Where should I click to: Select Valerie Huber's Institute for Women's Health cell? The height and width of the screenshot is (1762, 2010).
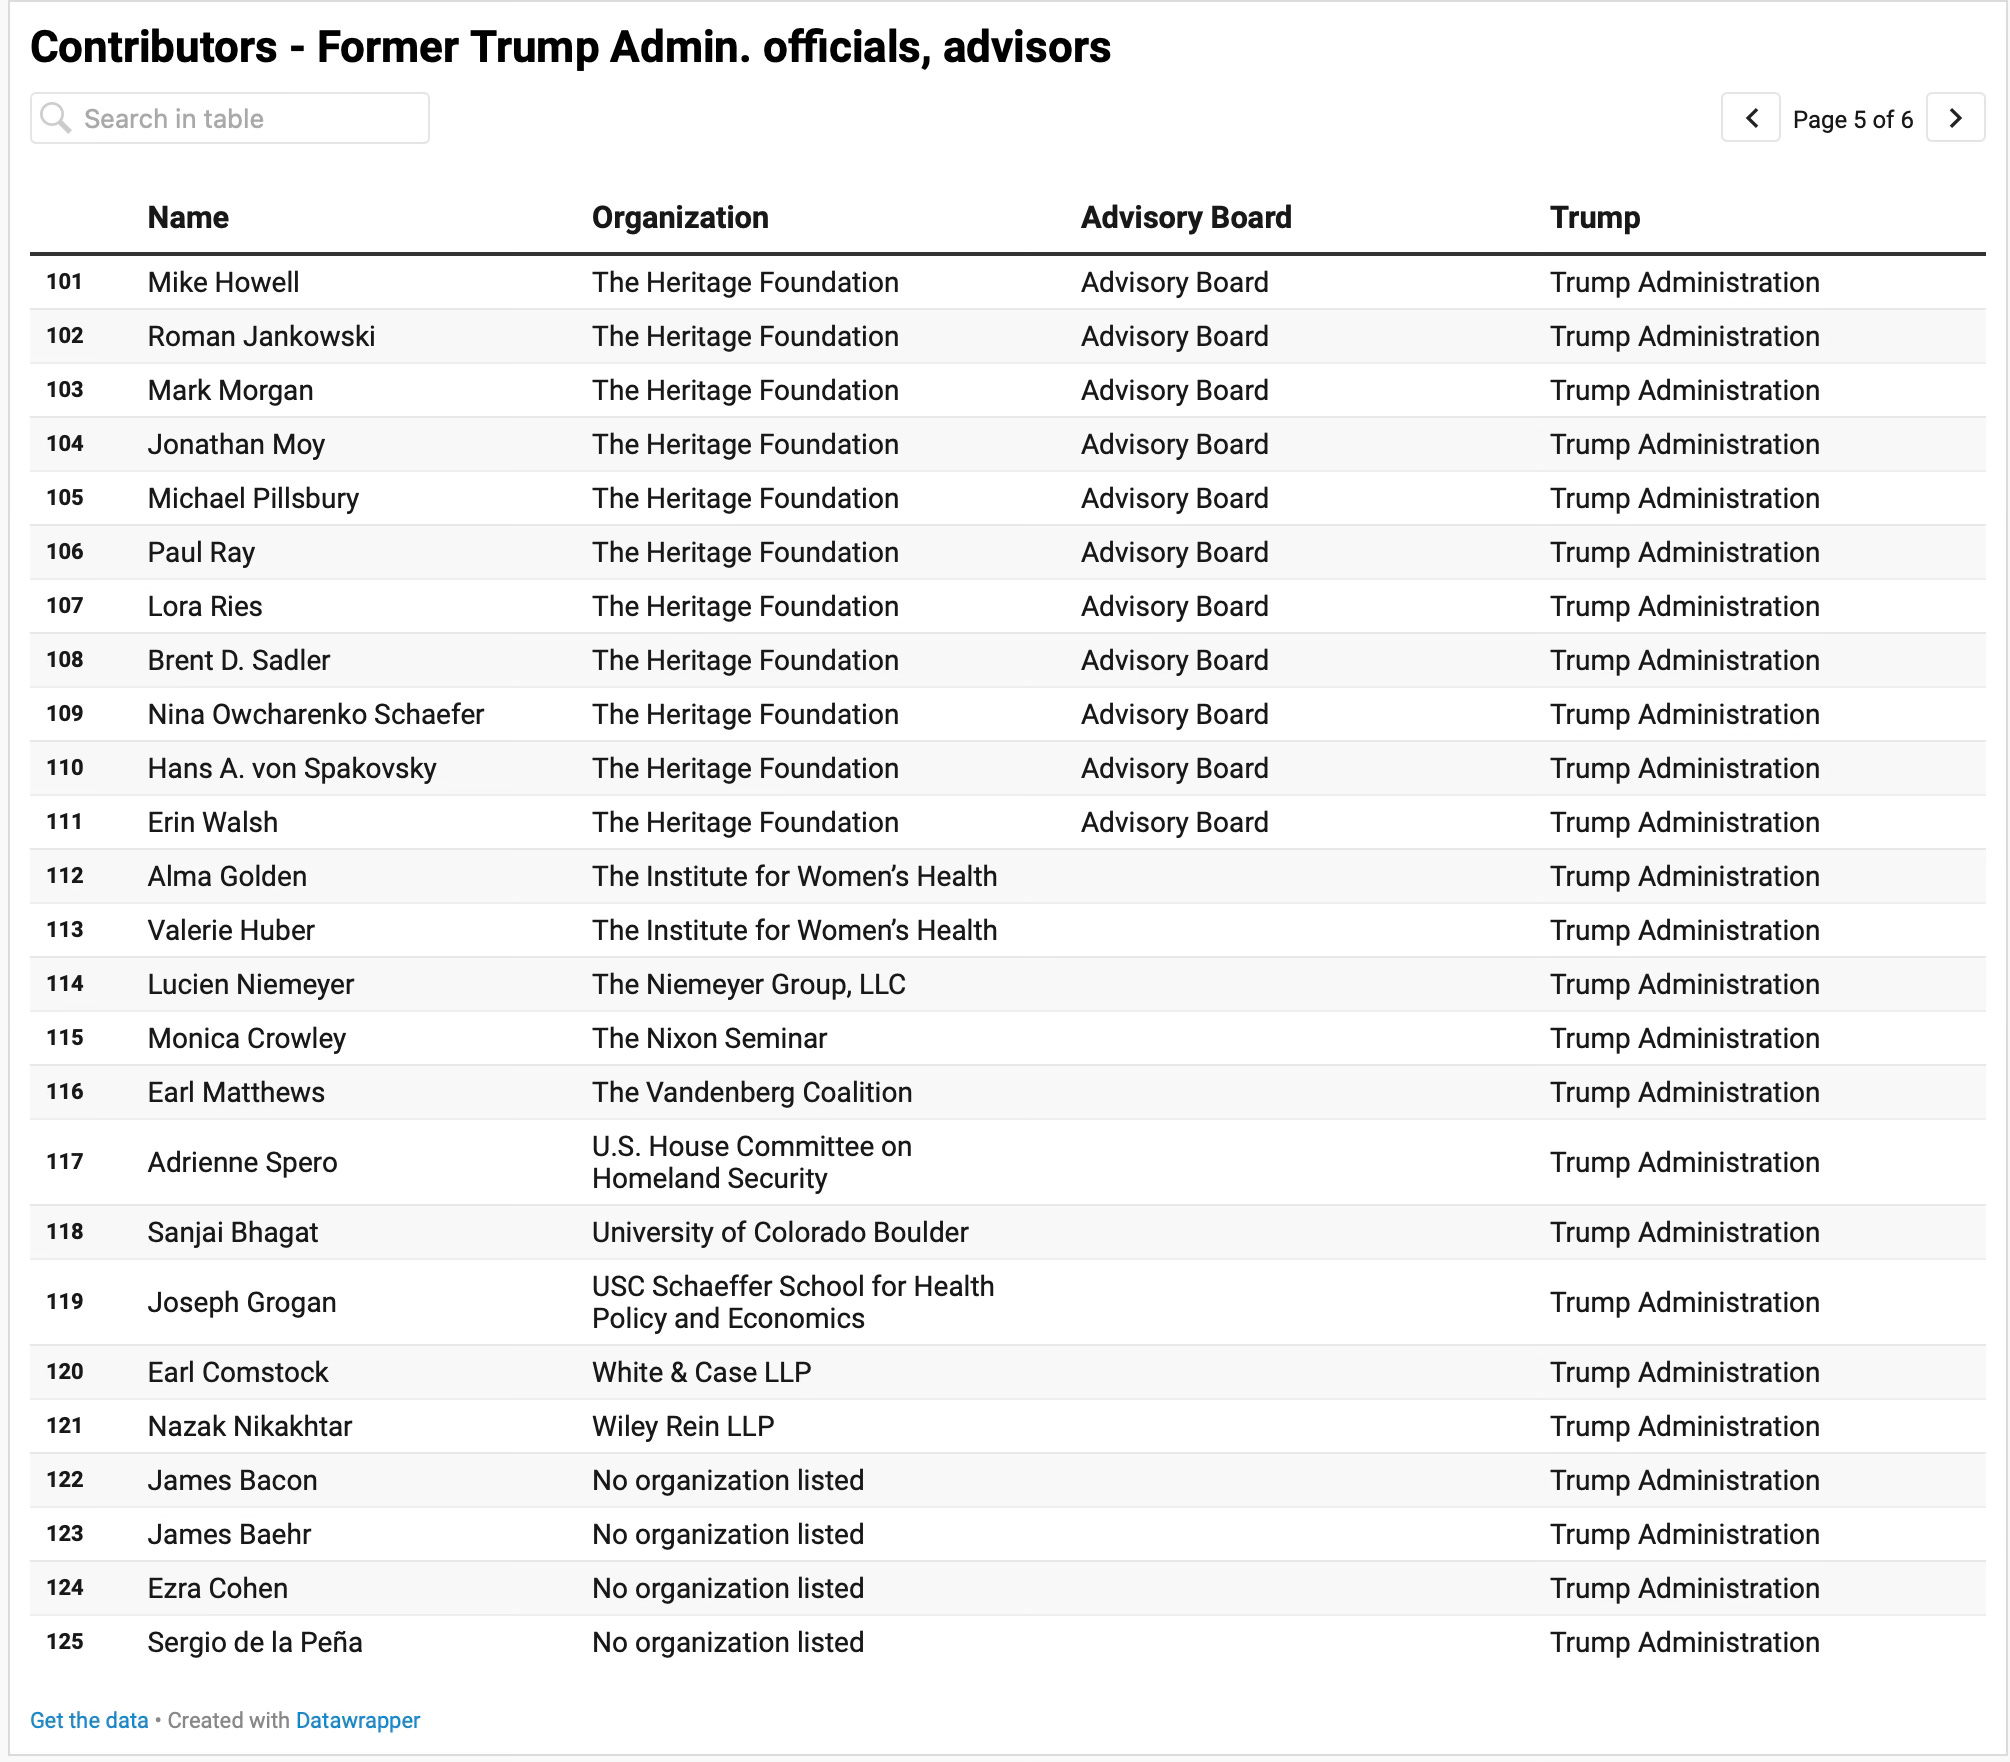coord(795,930)
